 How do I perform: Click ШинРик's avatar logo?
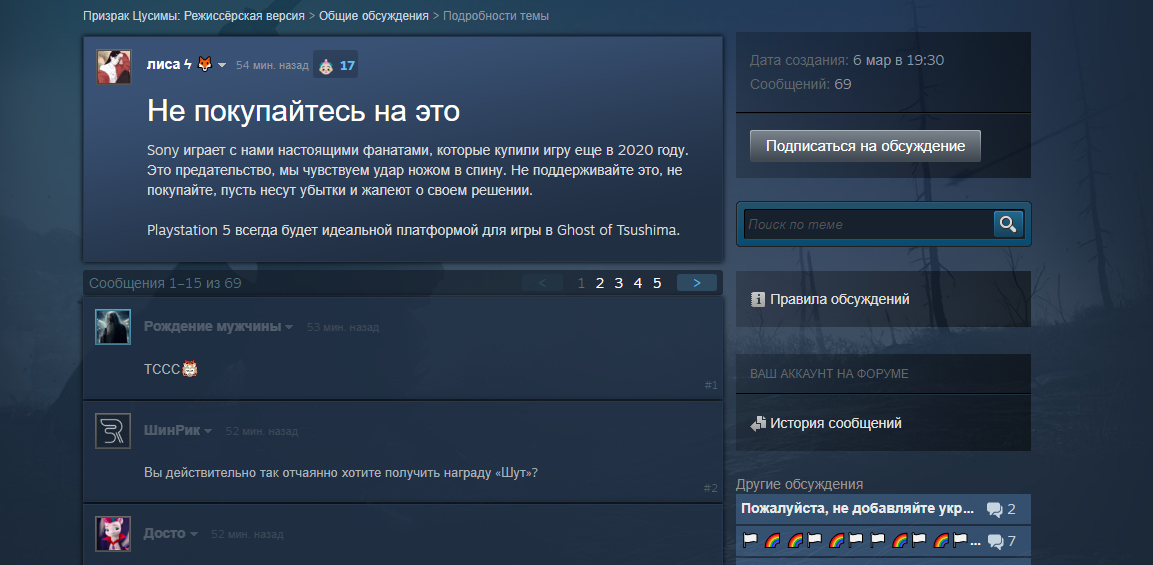113,430
